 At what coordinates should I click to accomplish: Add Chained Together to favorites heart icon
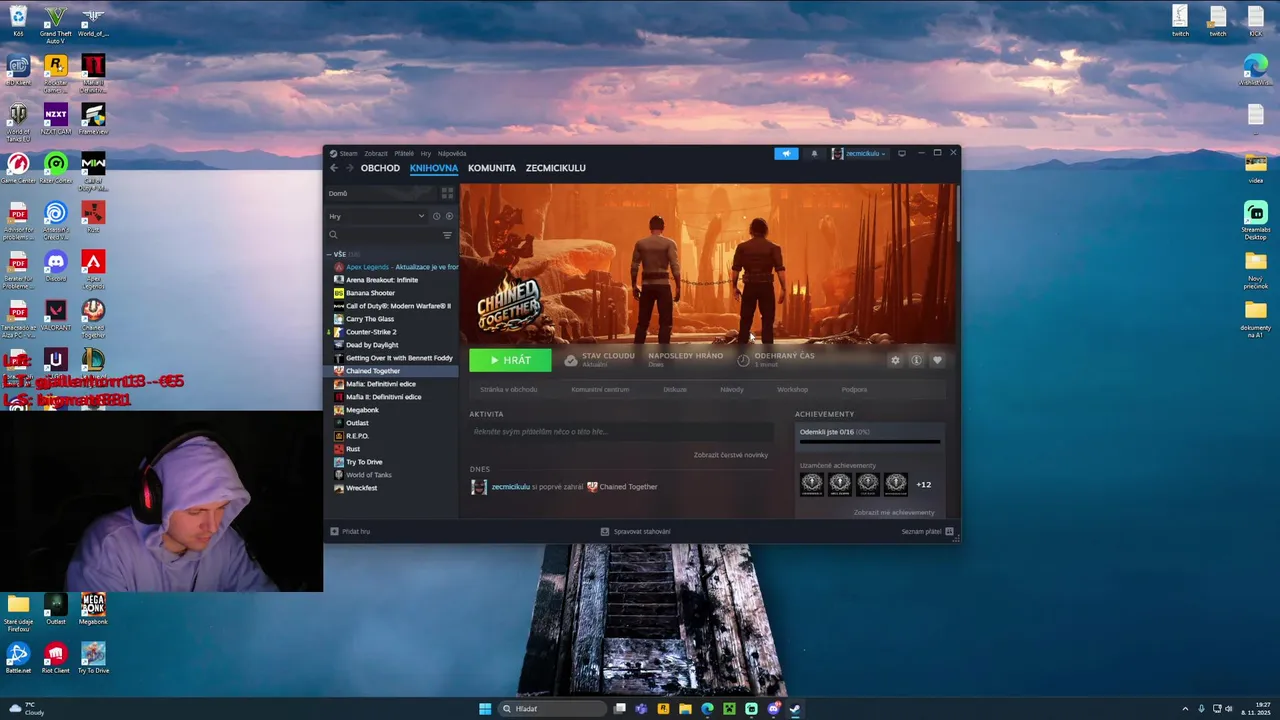[937, 360]
